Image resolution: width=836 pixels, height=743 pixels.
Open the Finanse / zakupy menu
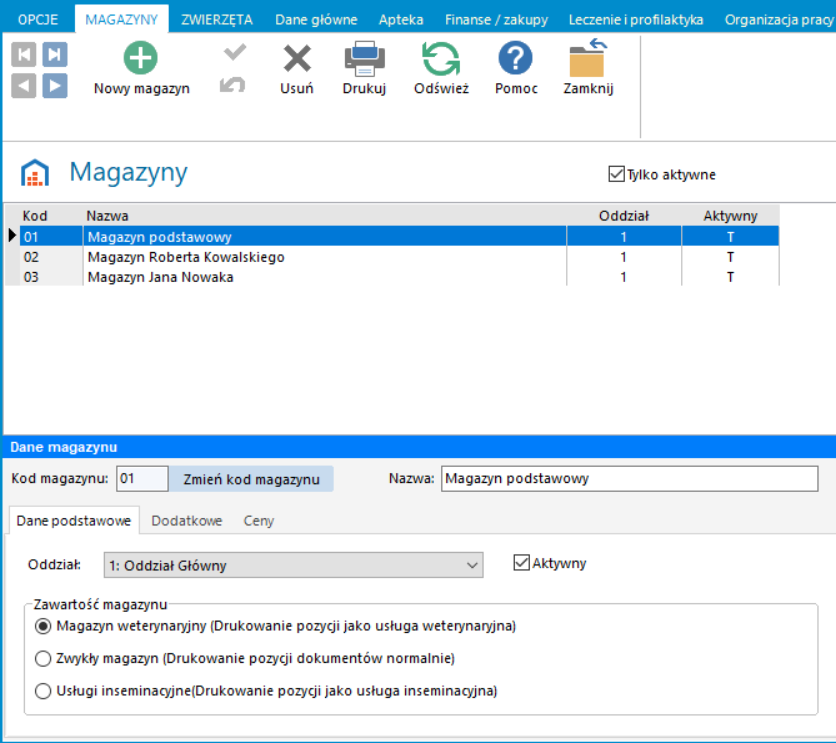pyautogui.click(x=496, y=20)
